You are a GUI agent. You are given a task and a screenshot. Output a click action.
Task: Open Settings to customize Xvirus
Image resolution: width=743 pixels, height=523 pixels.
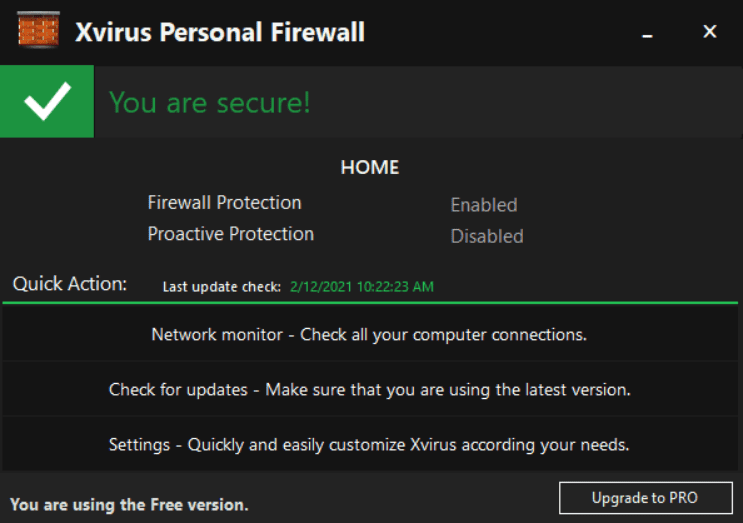tap(369, 444)
